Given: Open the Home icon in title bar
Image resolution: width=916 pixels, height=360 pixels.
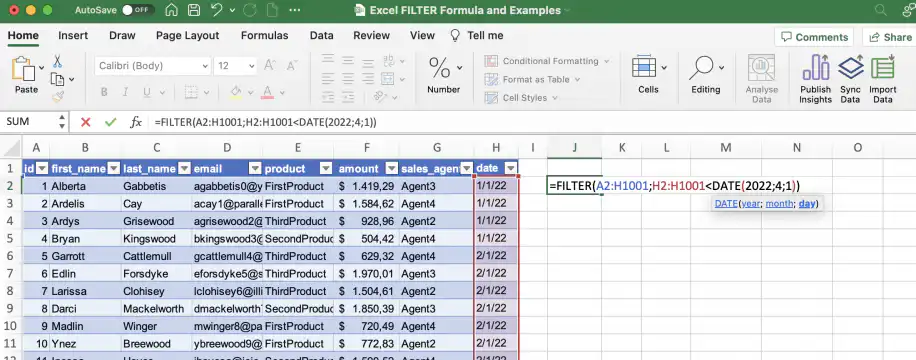Looking at the screenshot, I should pos(171,11).
